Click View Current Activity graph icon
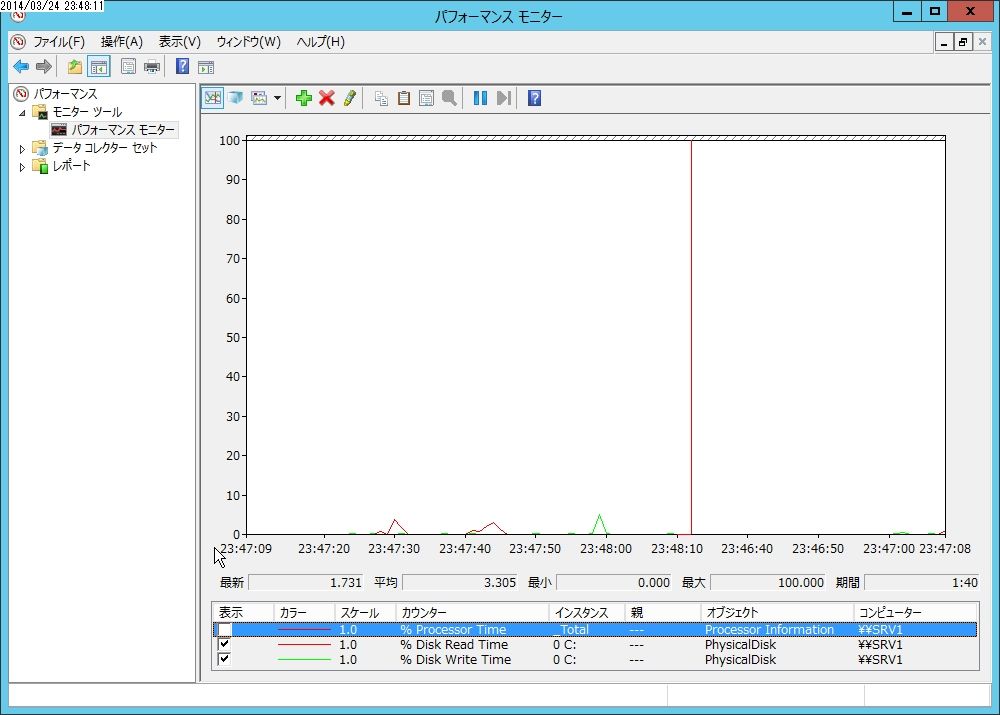1000x715 pixels. (213, 98)
